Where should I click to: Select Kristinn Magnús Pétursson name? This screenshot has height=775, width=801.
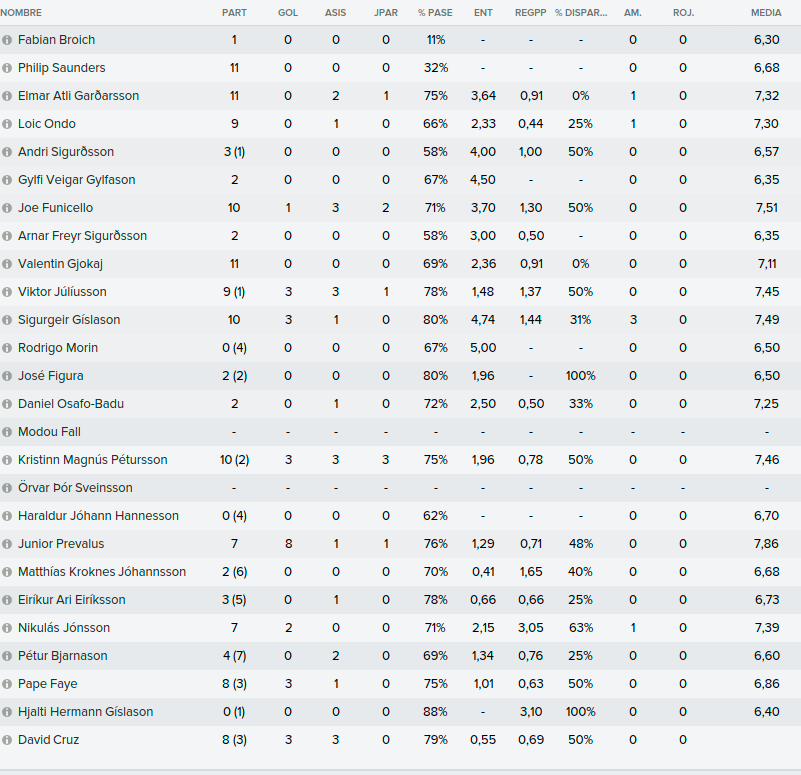pyautogui.click(x=92, y=460)
